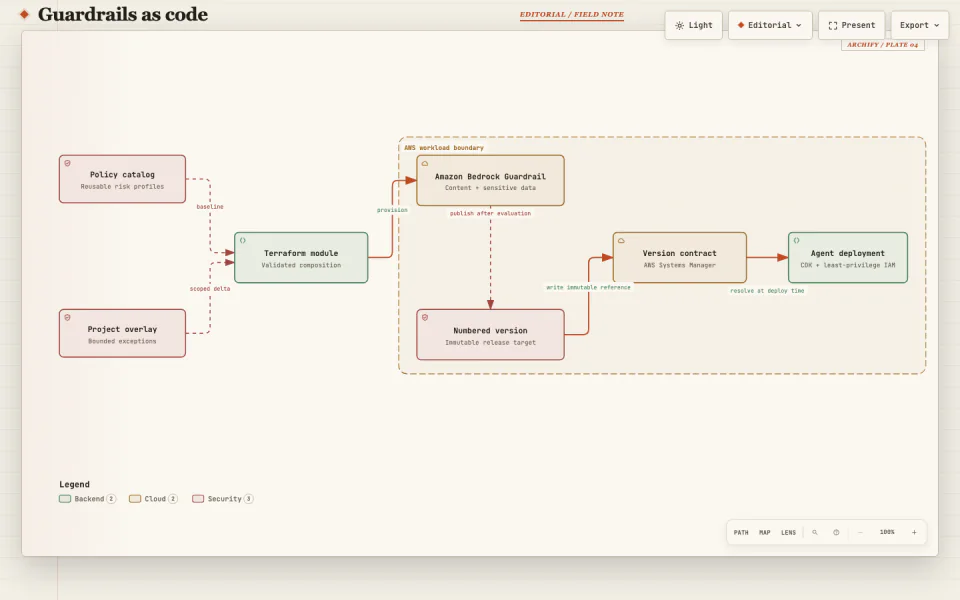Open the Editorial style dropdown
The height and width of the screenshot is (600, 960).
pyautogui.click(x=770, y=25)
